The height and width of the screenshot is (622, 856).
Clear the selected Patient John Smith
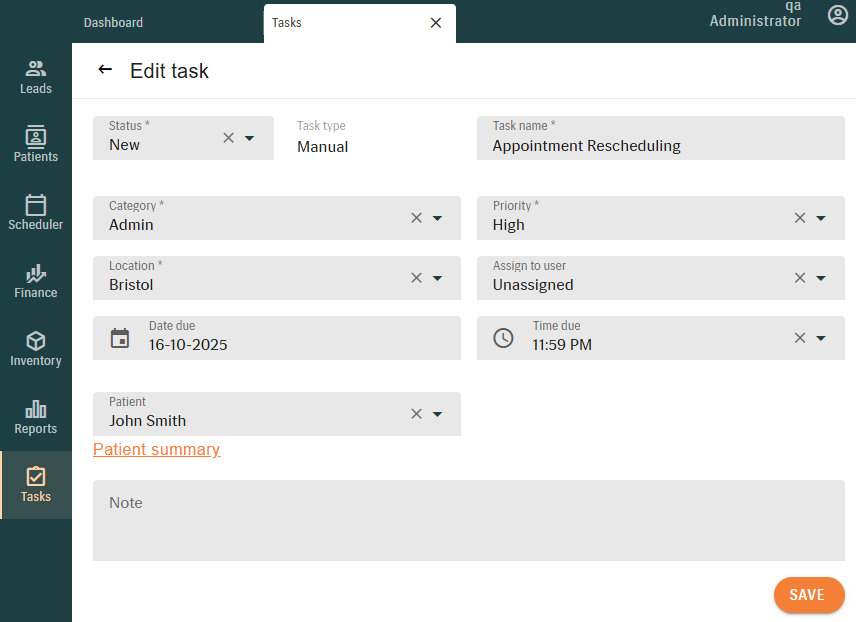click(416, 414)
